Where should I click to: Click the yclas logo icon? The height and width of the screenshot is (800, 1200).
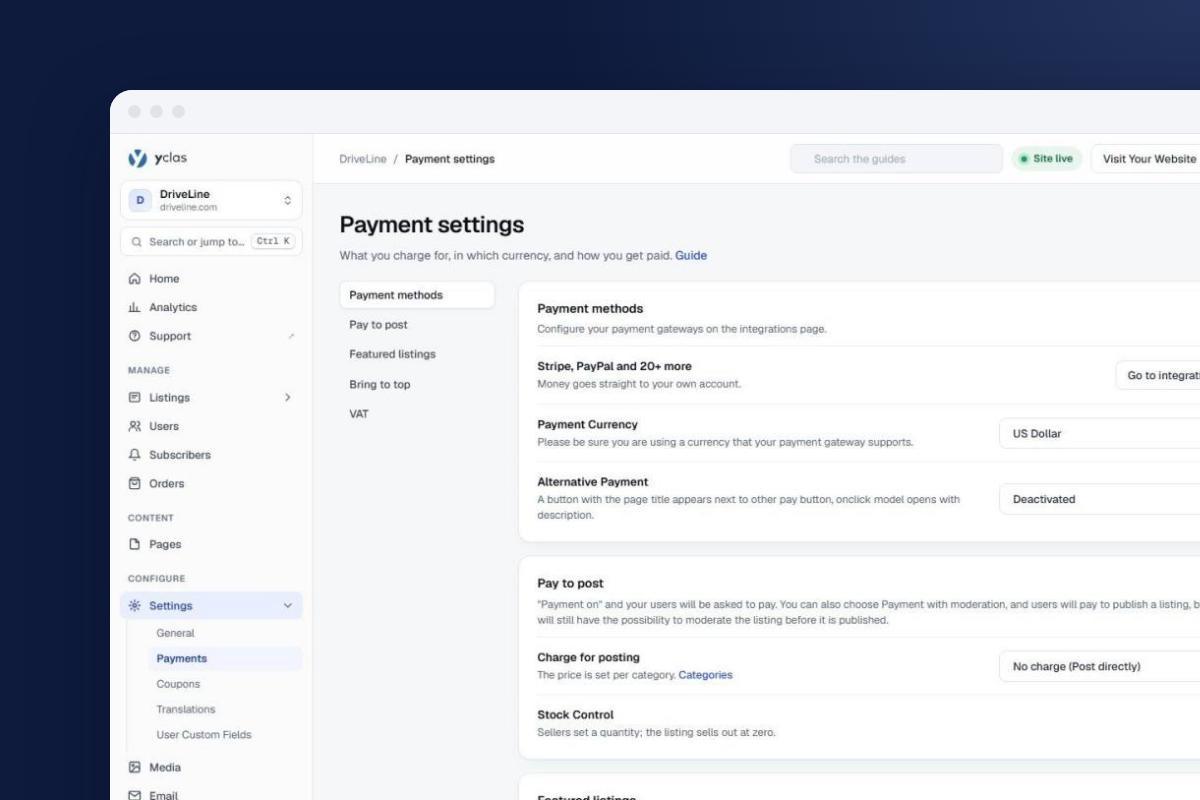[137, 158]
